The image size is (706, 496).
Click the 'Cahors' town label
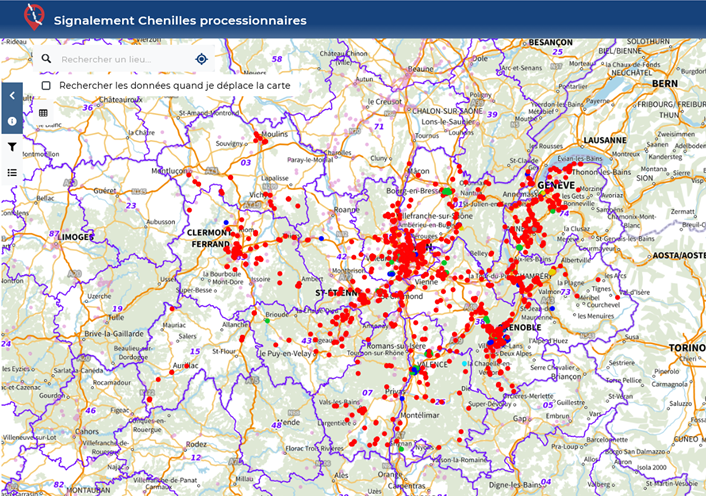[86, 432]
